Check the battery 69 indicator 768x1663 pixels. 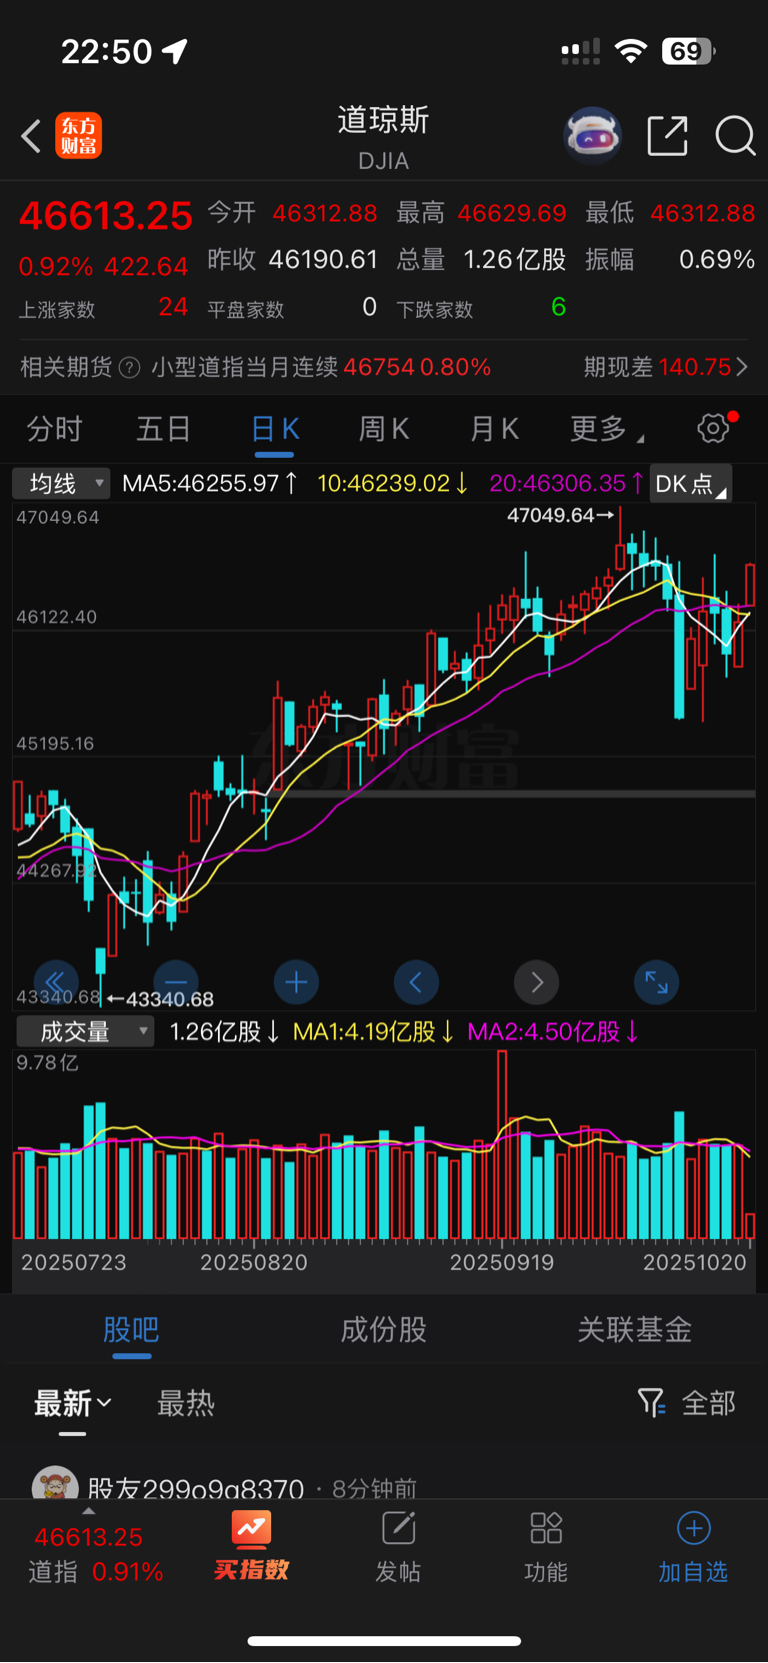point(688,51)
